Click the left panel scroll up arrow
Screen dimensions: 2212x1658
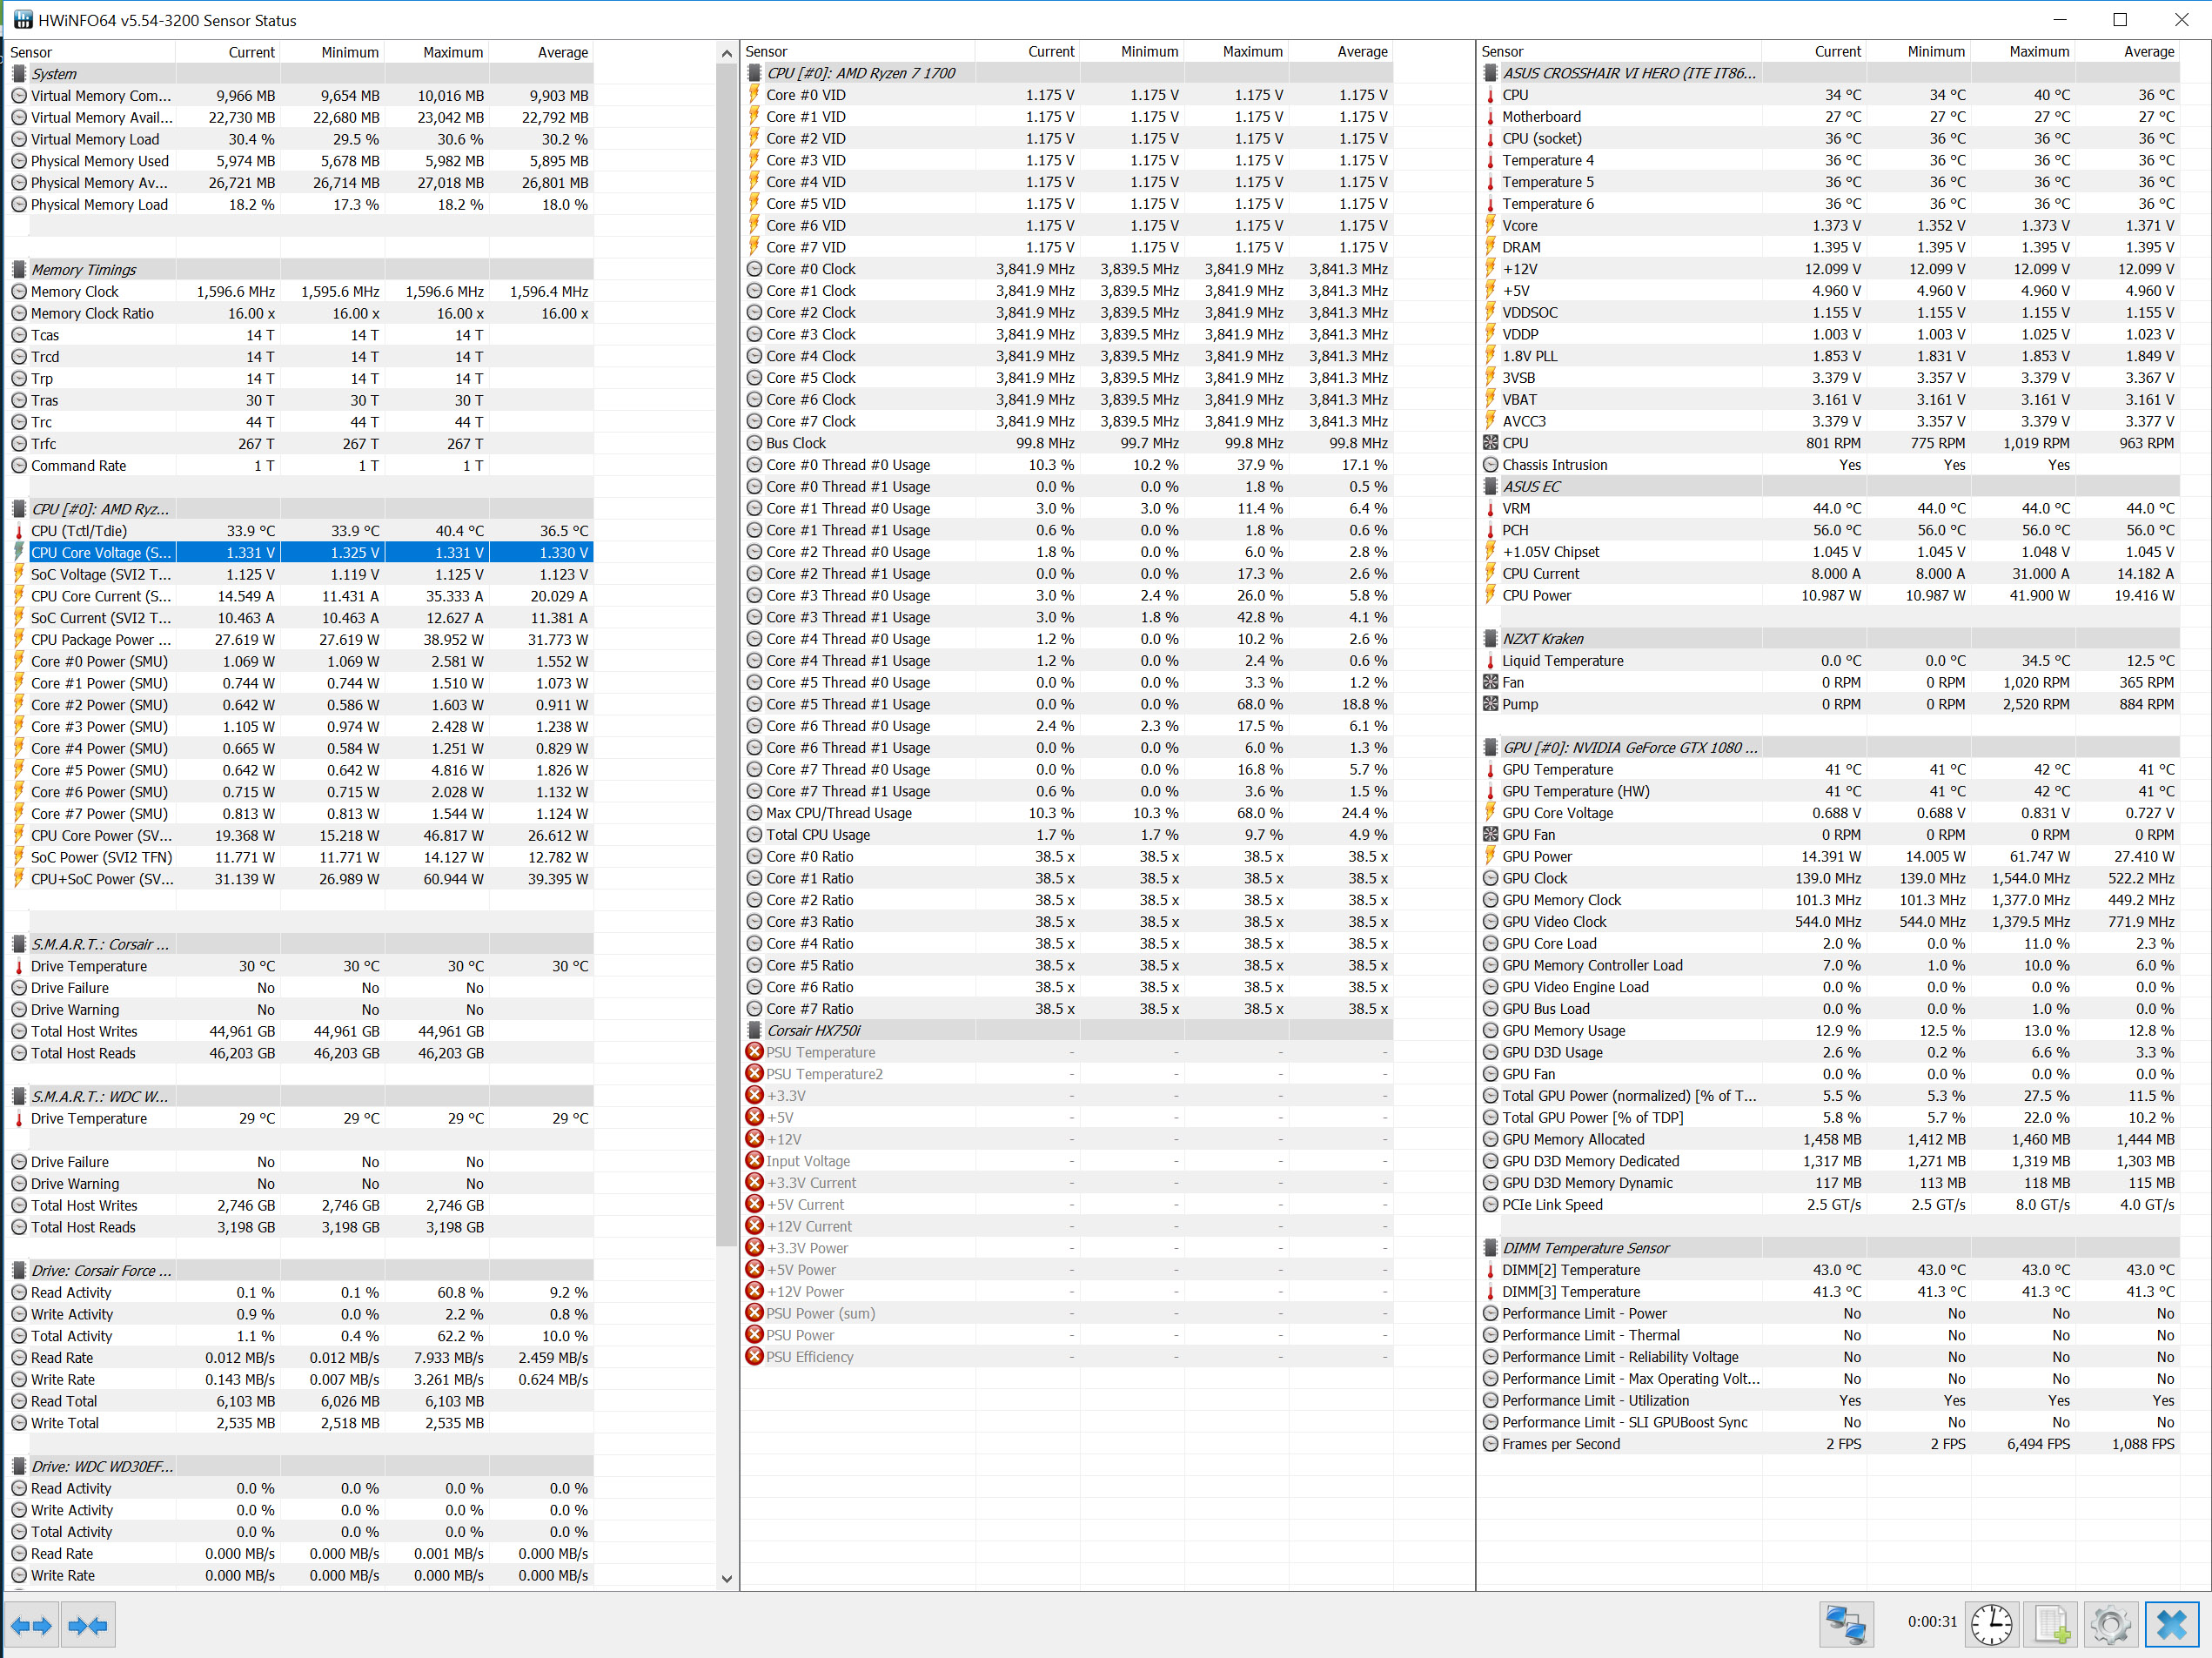(727, 53)
